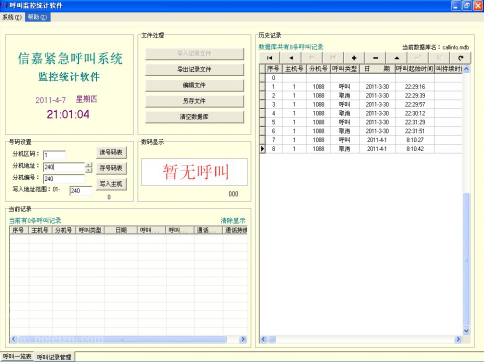Select the history cell with time 22:29:39
This screenshot has width=484, height=362.
point(415,95)
